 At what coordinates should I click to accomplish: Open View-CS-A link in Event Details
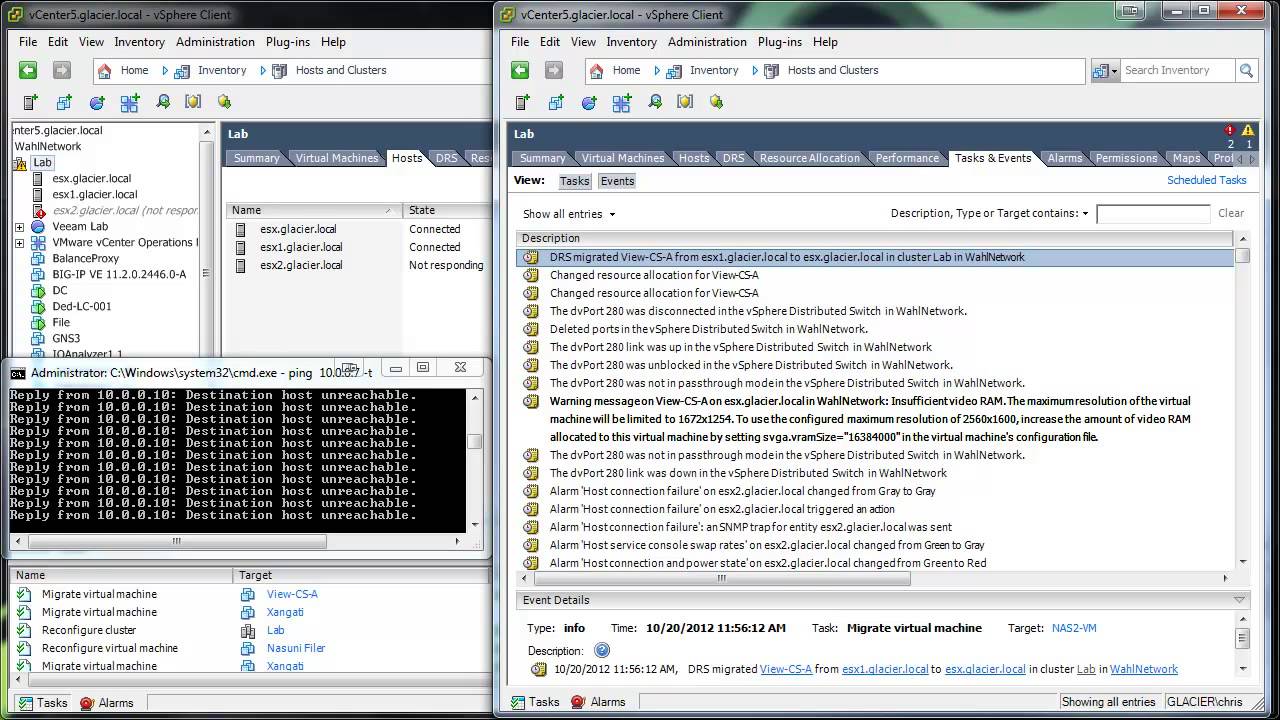click(786, 669)
